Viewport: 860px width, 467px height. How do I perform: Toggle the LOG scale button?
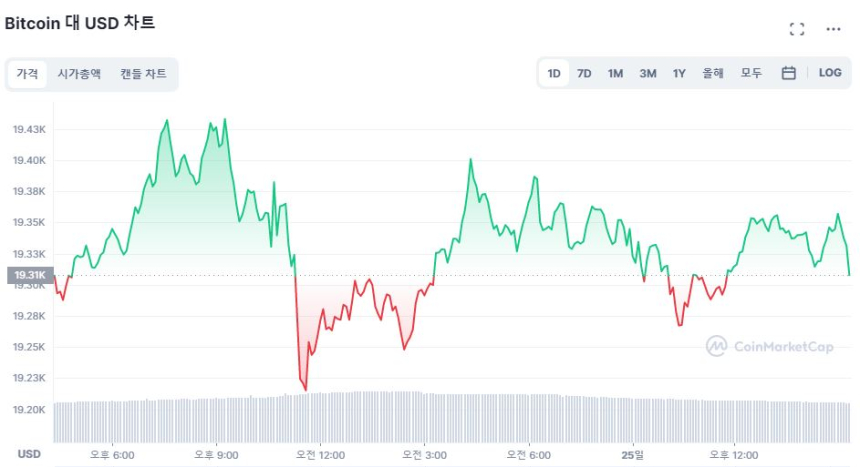(x=830, y=73)
